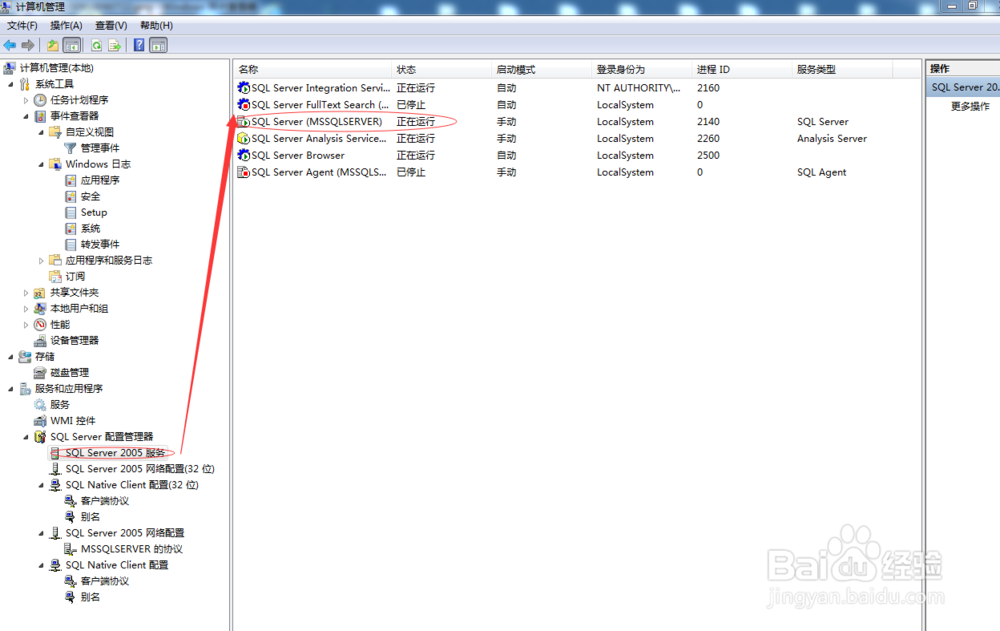The image size is (1000, 631).
Task: Select SQL Server 2005 网络配置(32 位)
Action: click(x=140, y=469)
